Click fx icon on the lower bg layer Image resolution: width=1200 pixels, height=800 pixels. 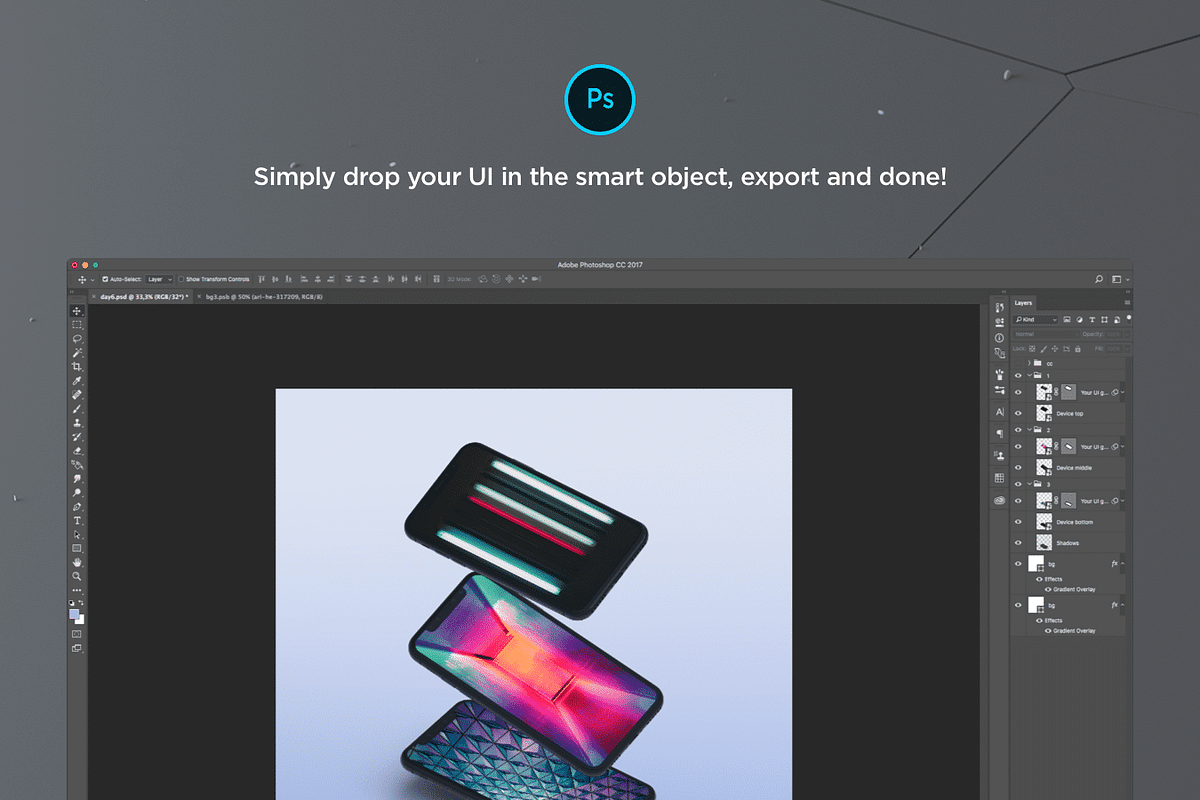[1114, 605]
